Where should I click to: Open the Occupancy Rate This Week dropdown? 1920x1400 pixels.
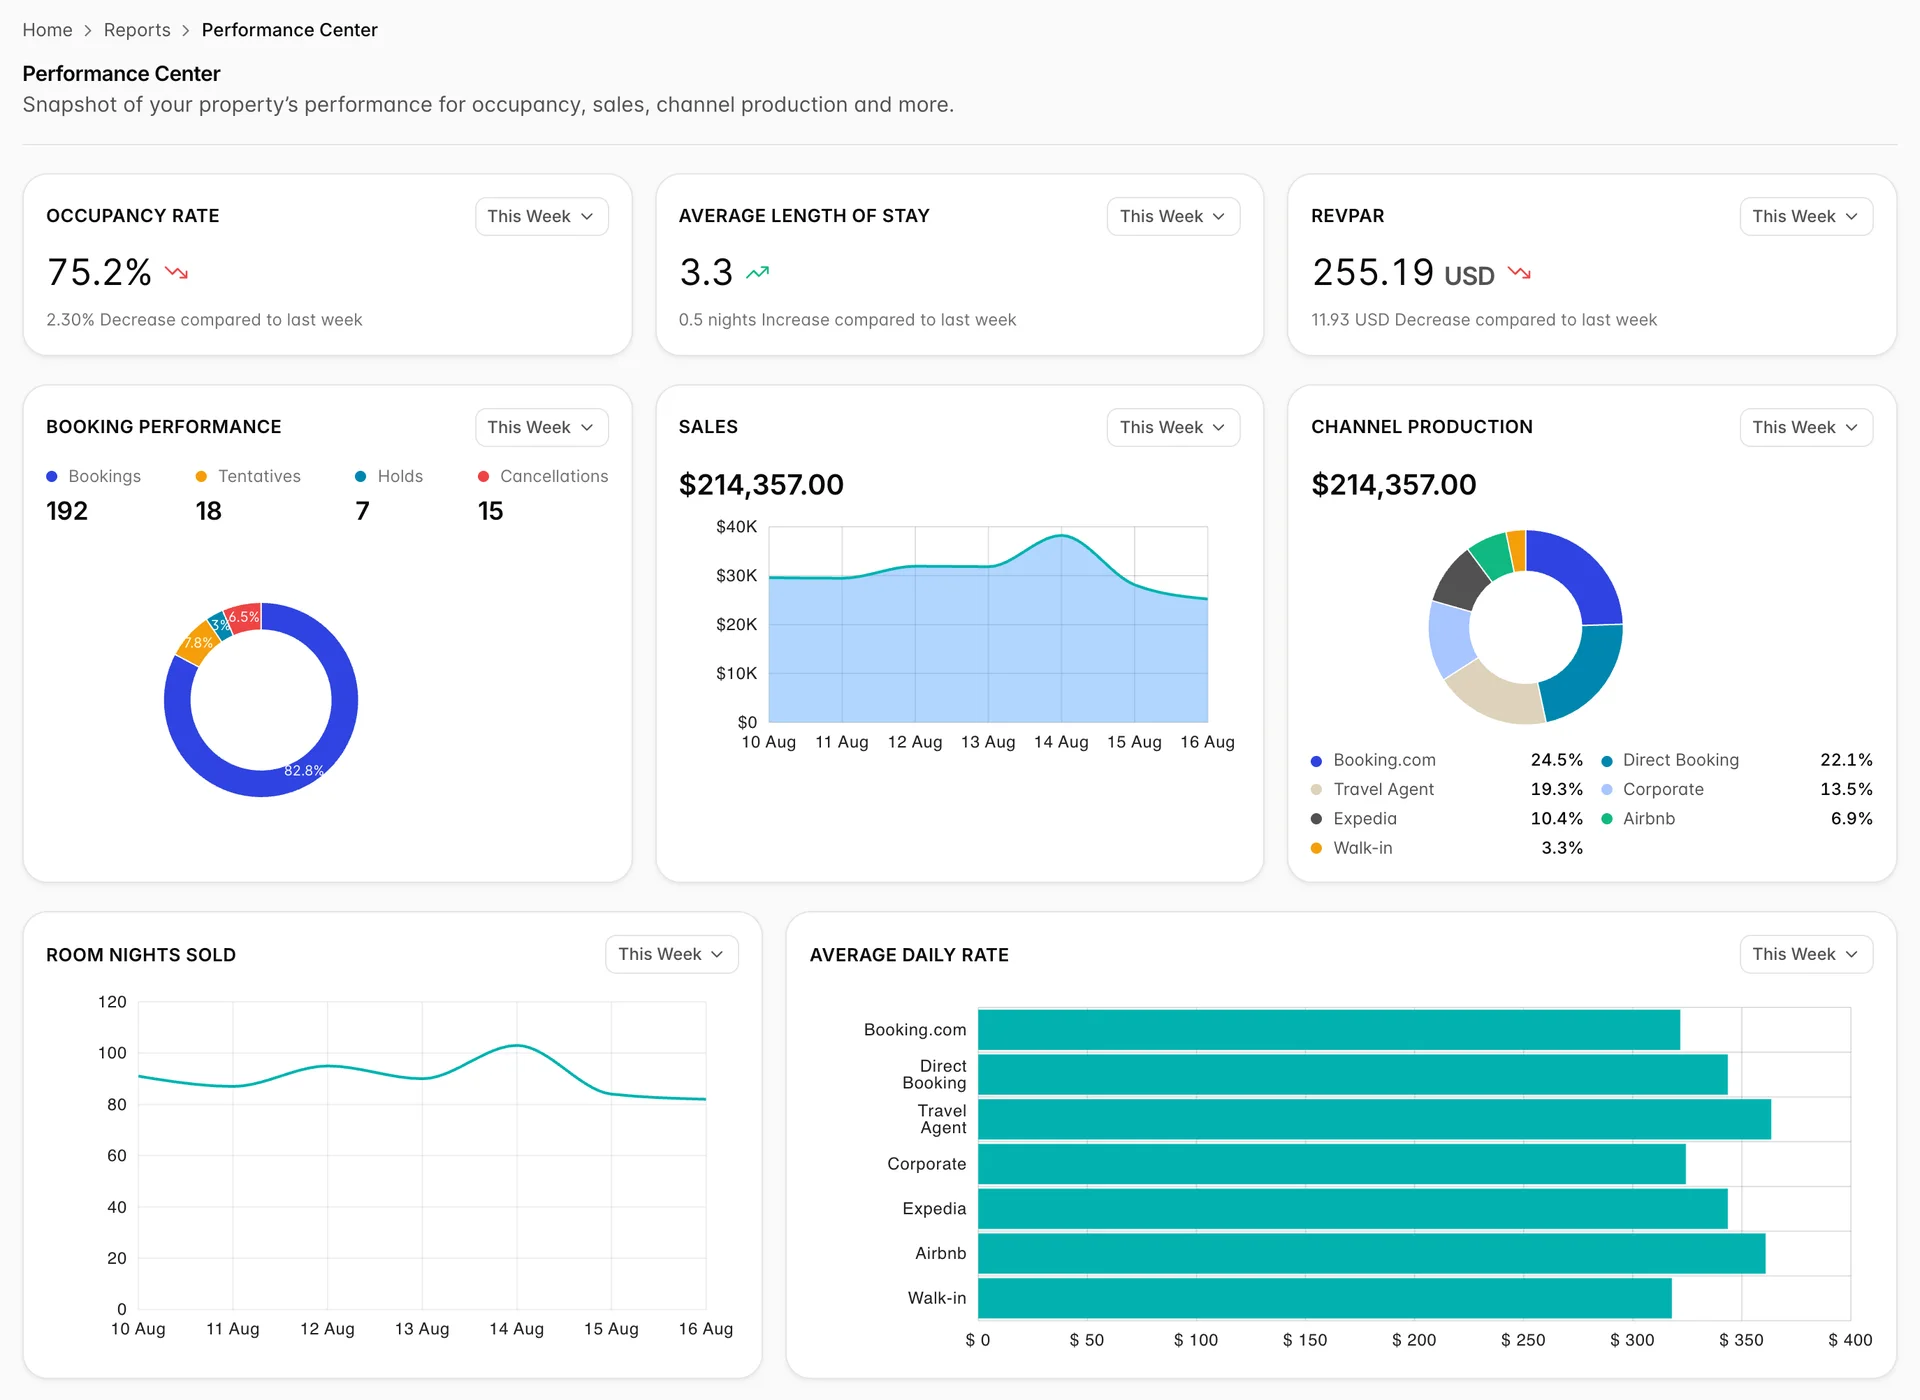coord(541,217)
